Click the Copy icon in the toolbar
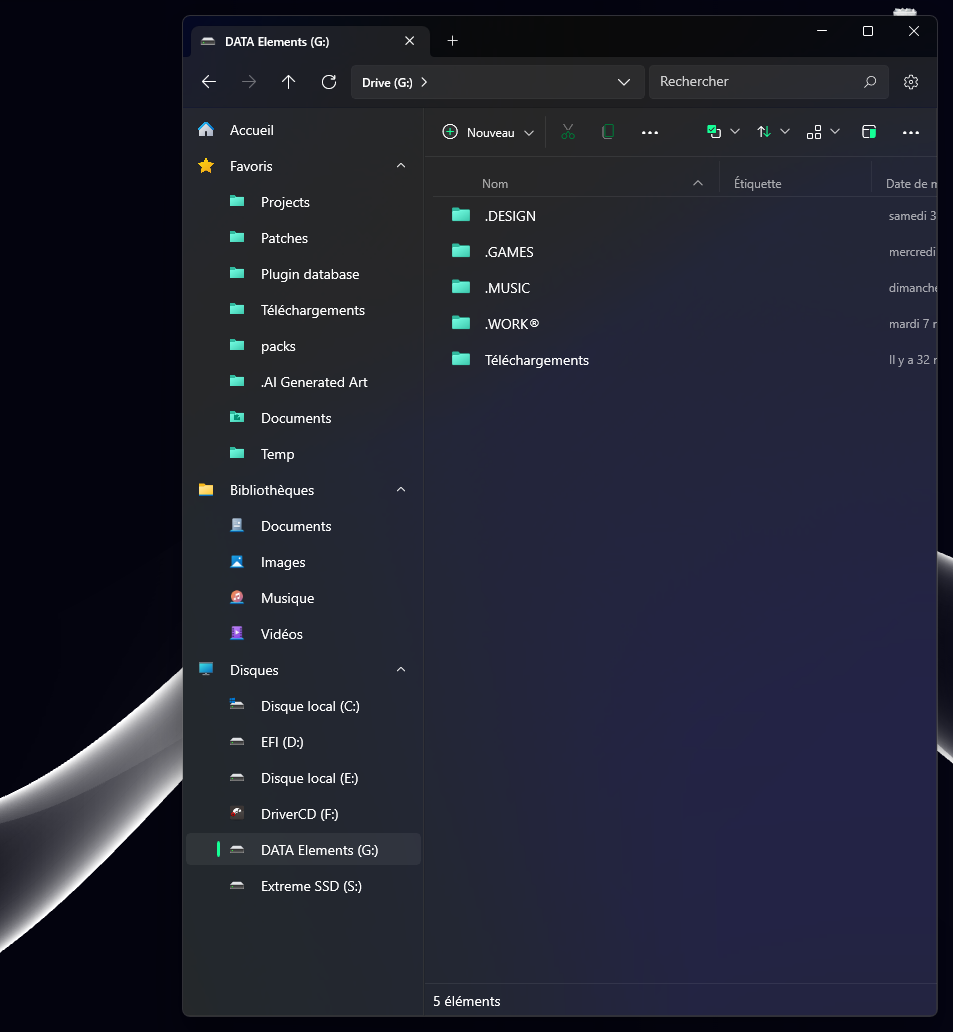953x1032 pixels. coord(608,131)
